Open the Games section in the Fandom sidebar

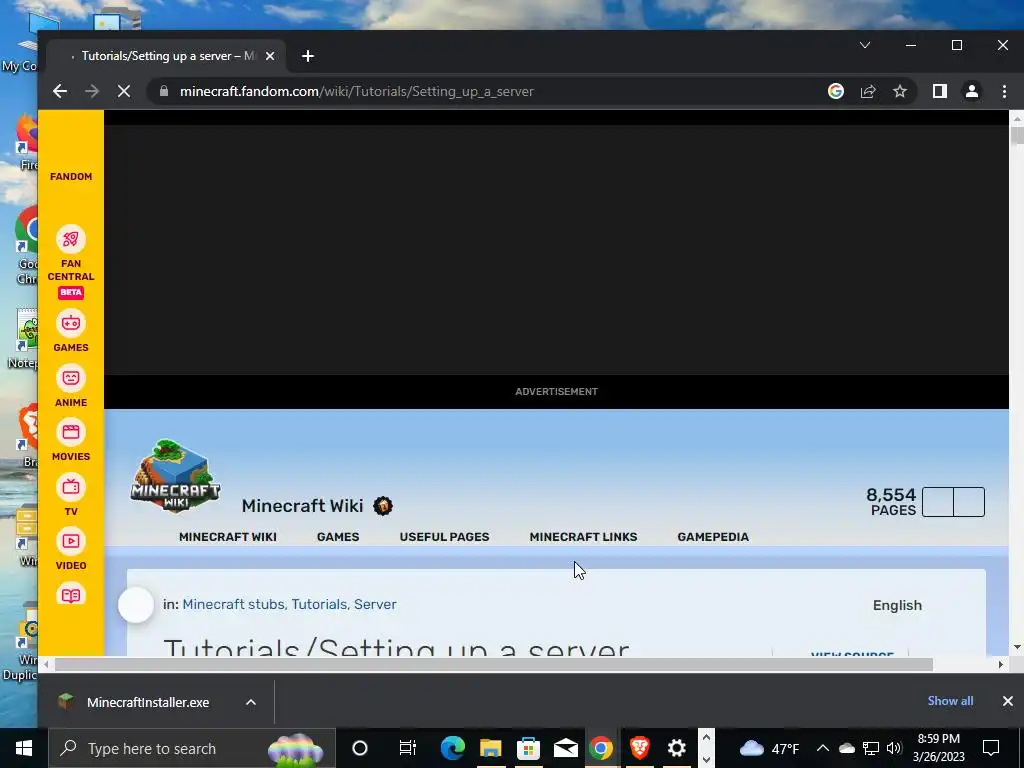[71, 332]
